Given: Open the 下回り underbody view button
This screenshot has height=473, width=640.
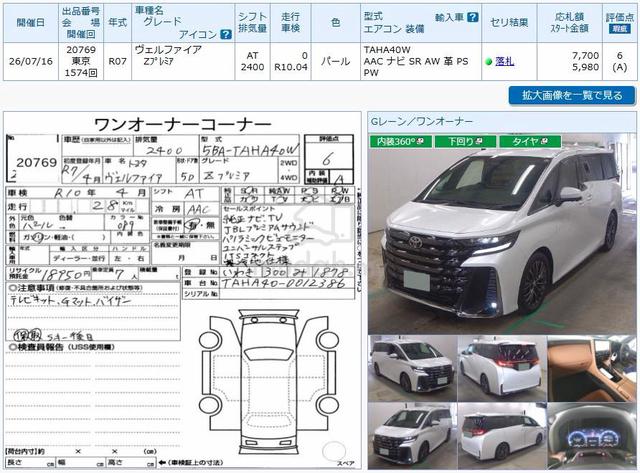Looking at the screenshot, I should (465, 141).
